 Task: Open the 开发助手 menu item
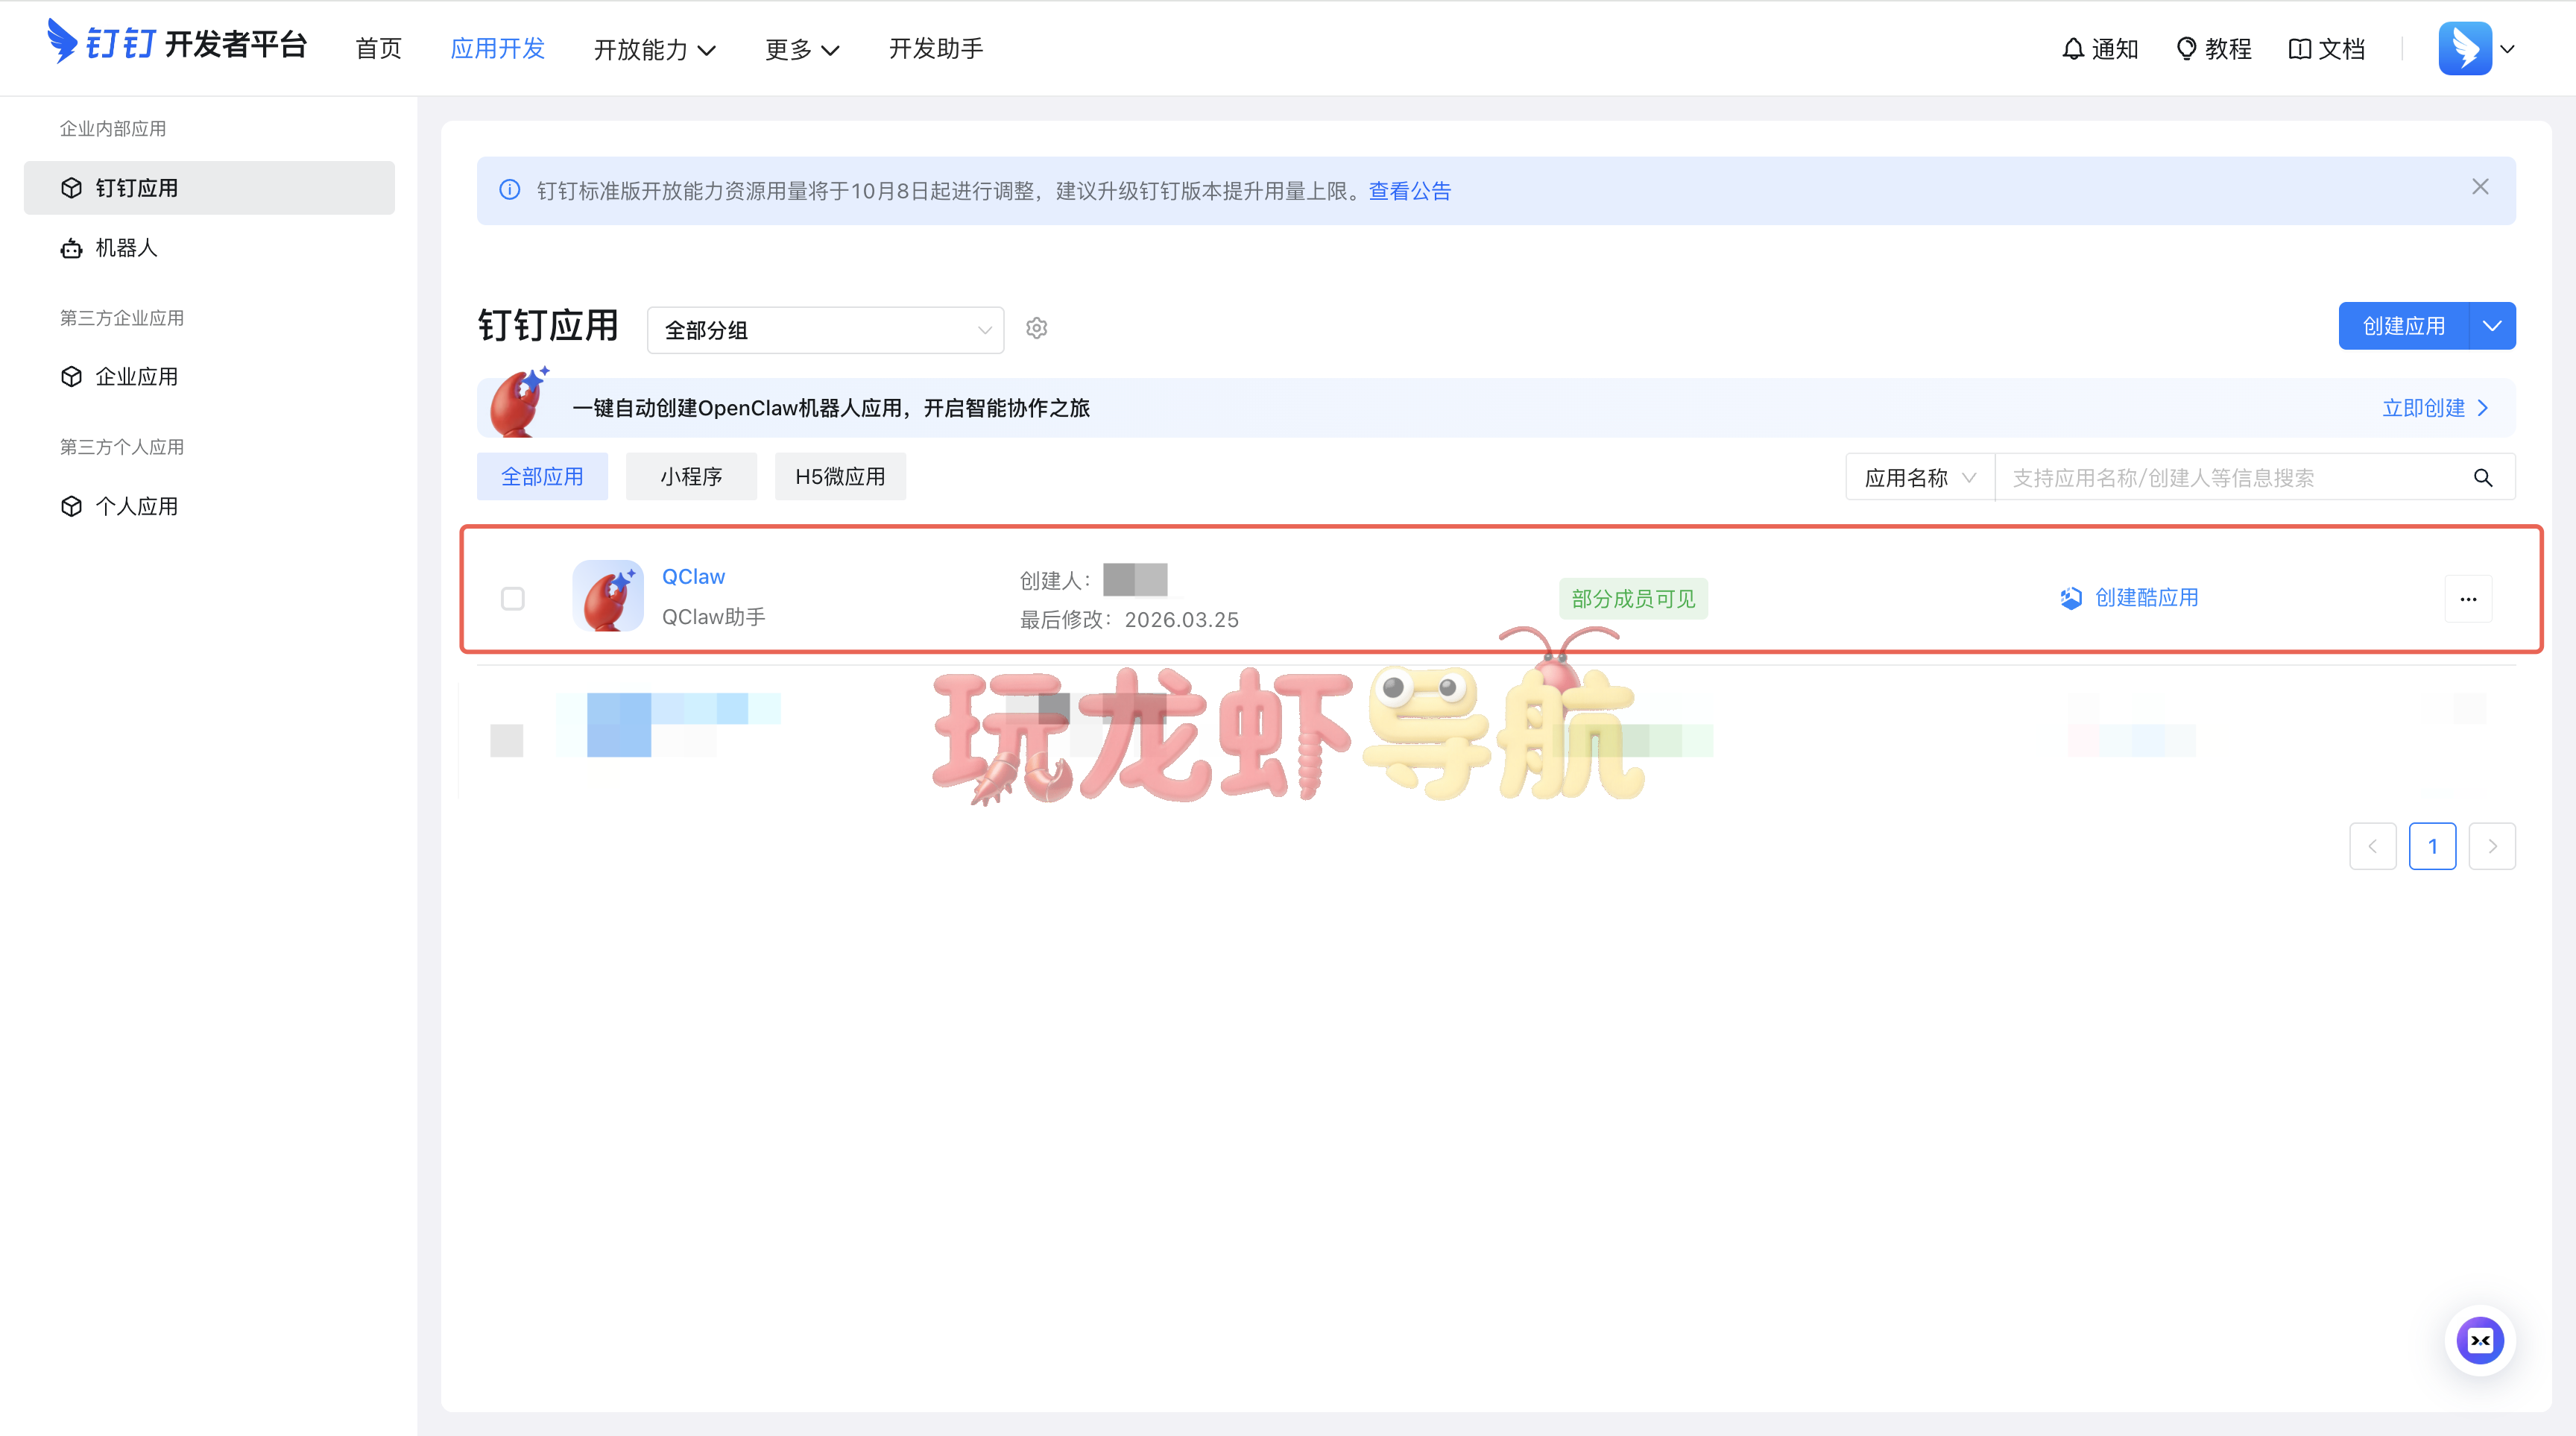(936, 48)
